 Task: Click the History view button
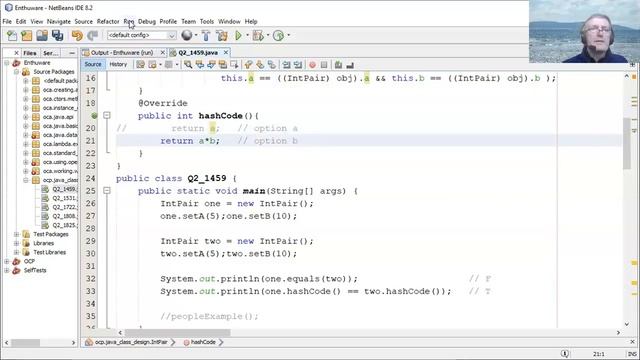click(x=118, y=64)
